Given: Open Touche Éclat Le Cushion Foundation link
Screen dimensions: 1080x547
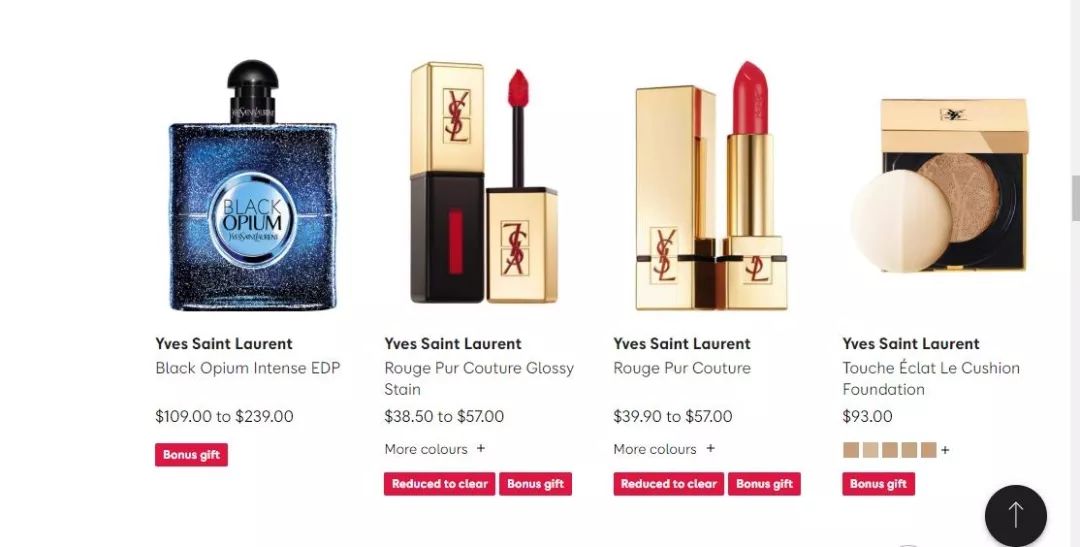Looking at the screenshot, I should pos(931,378).
